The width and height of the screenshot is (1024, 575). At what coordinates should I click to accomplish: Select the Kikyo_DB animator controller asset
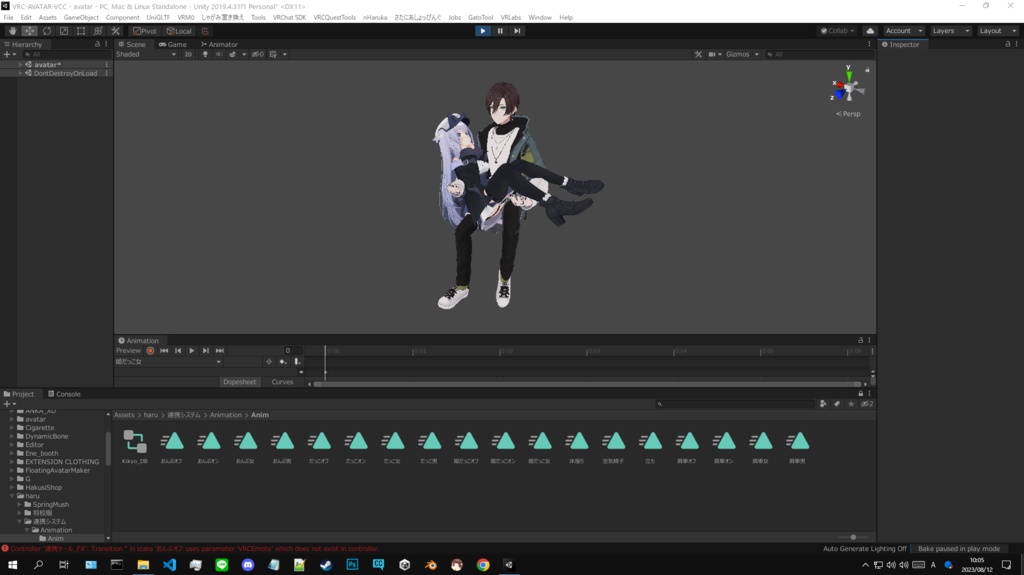coord(135,447)
